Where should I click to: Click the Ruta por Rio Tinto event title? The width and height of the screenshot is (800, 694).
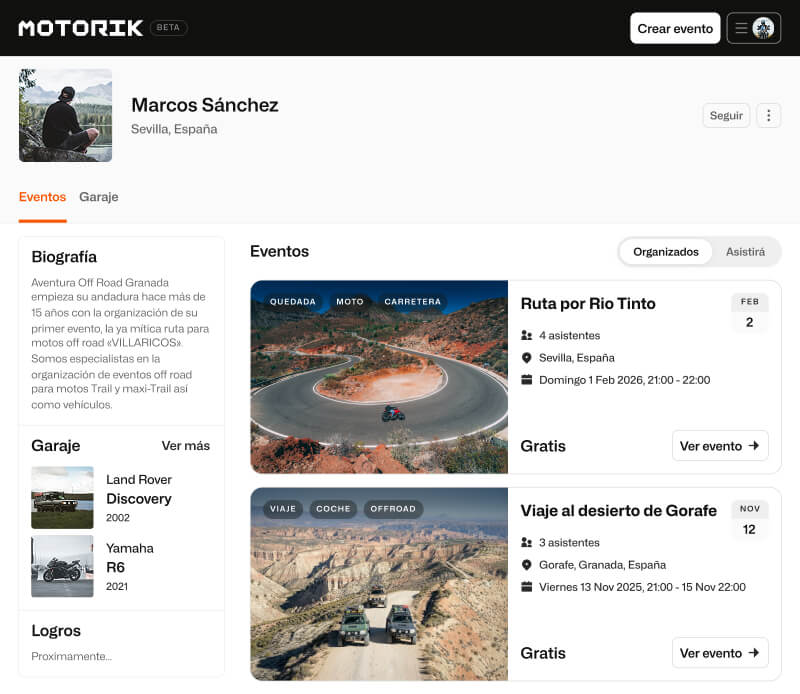[x=588, y=304]
